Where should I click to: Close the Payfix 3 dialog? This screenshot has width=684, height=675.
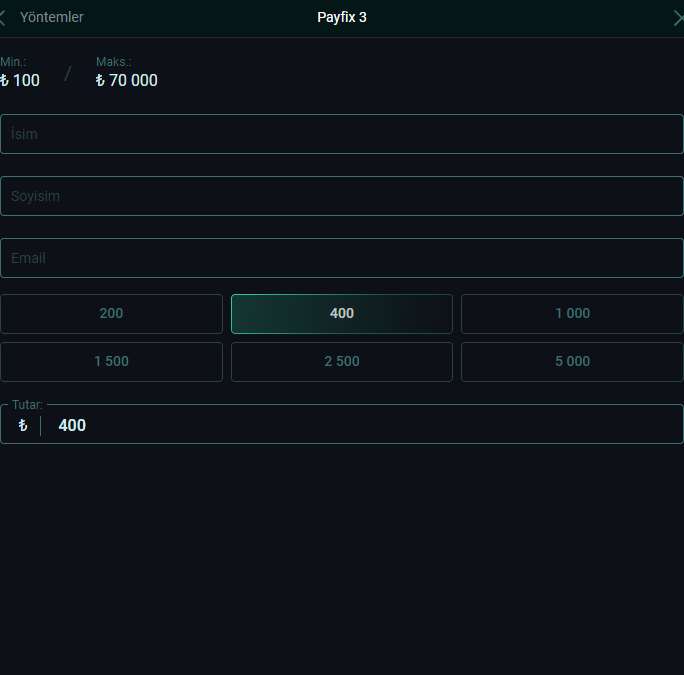(x=679, y=19)
